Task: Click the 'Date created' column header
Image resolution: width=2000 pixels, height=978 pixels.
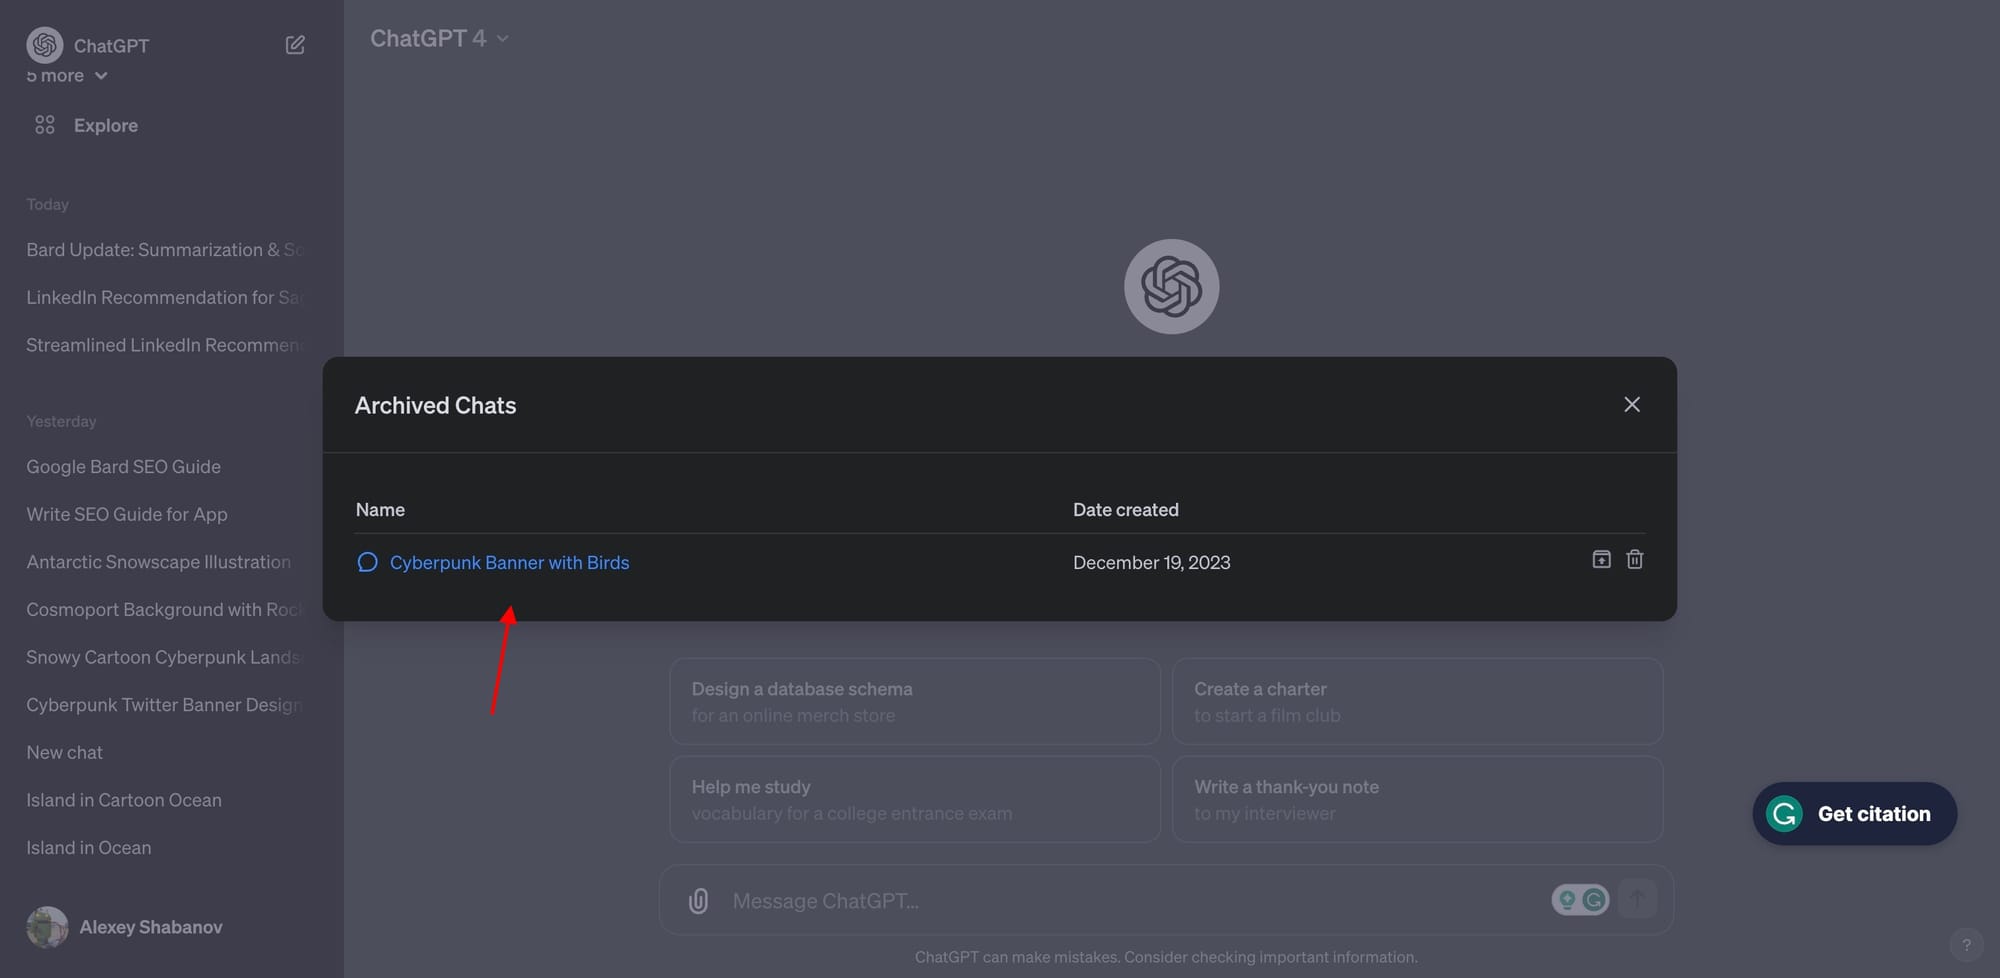Action: (1126, 510)
